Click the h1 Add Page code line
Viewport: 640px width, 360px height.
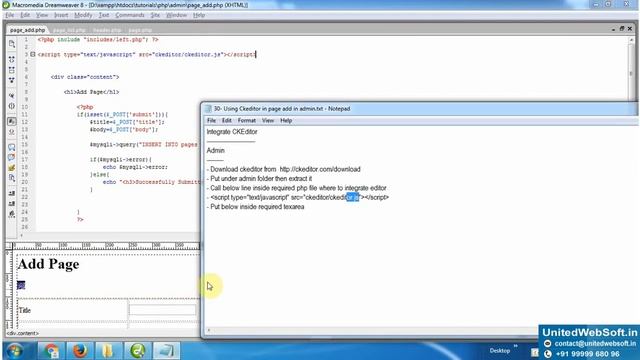pos(91,92)
